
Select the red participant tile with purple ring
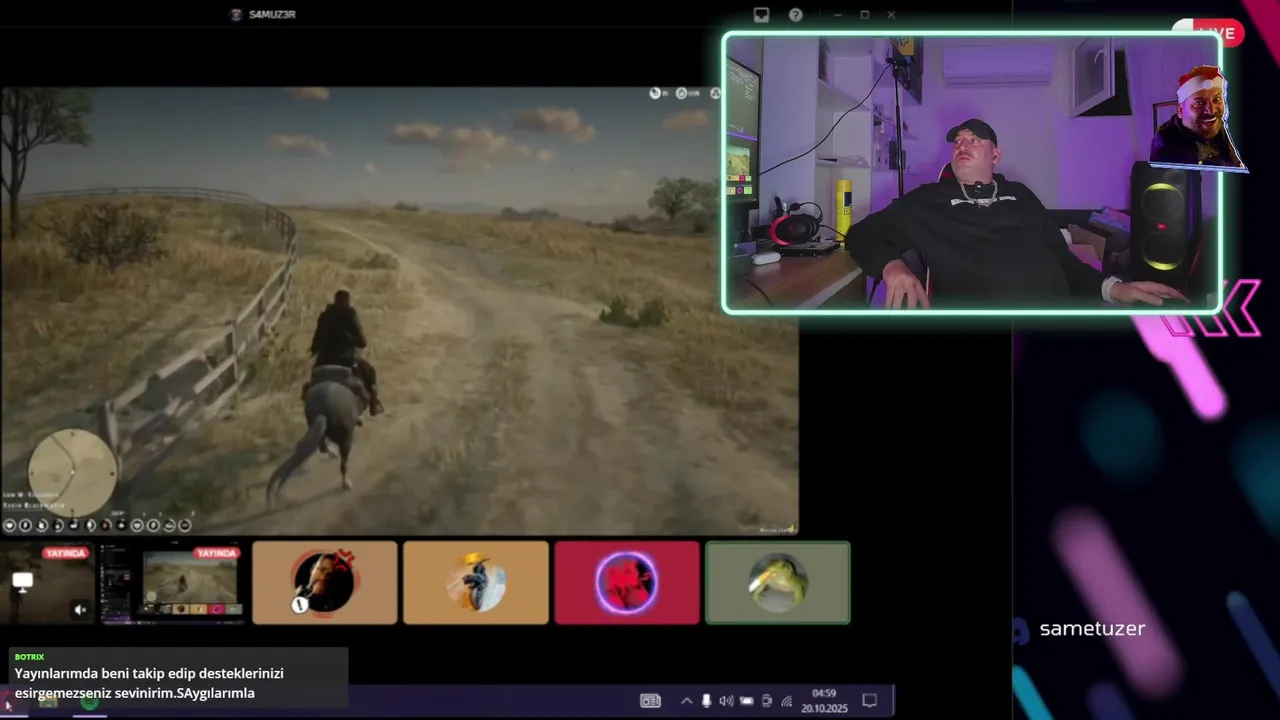point(627,583)
